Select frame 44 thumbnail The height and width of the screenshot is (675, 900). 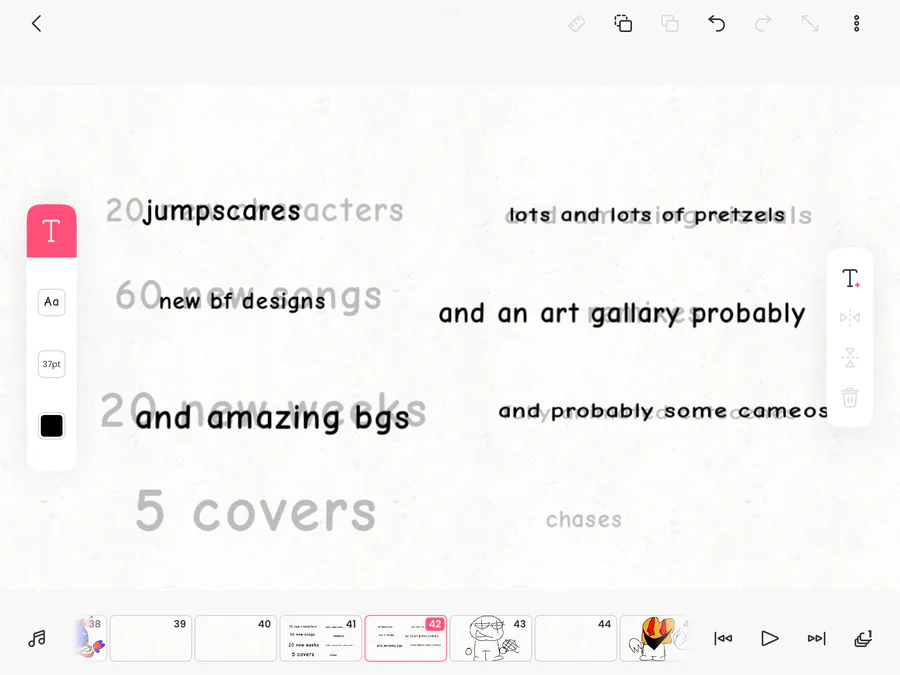576,638
